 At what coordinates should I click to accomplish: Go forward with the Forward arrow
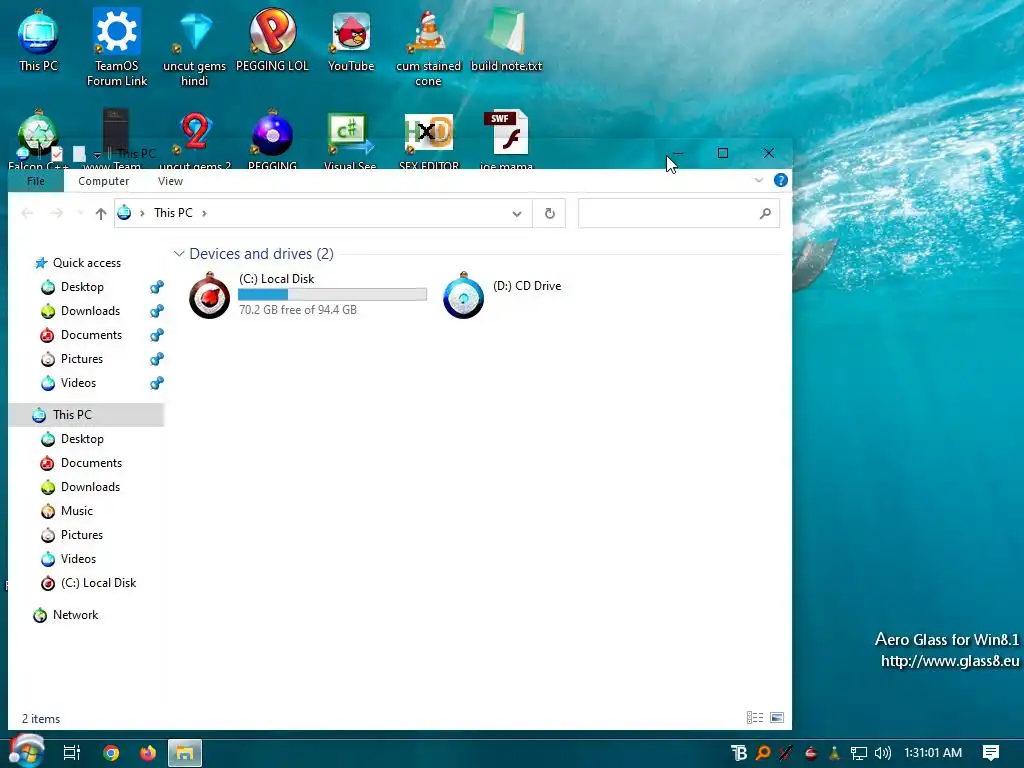point(57,213)
